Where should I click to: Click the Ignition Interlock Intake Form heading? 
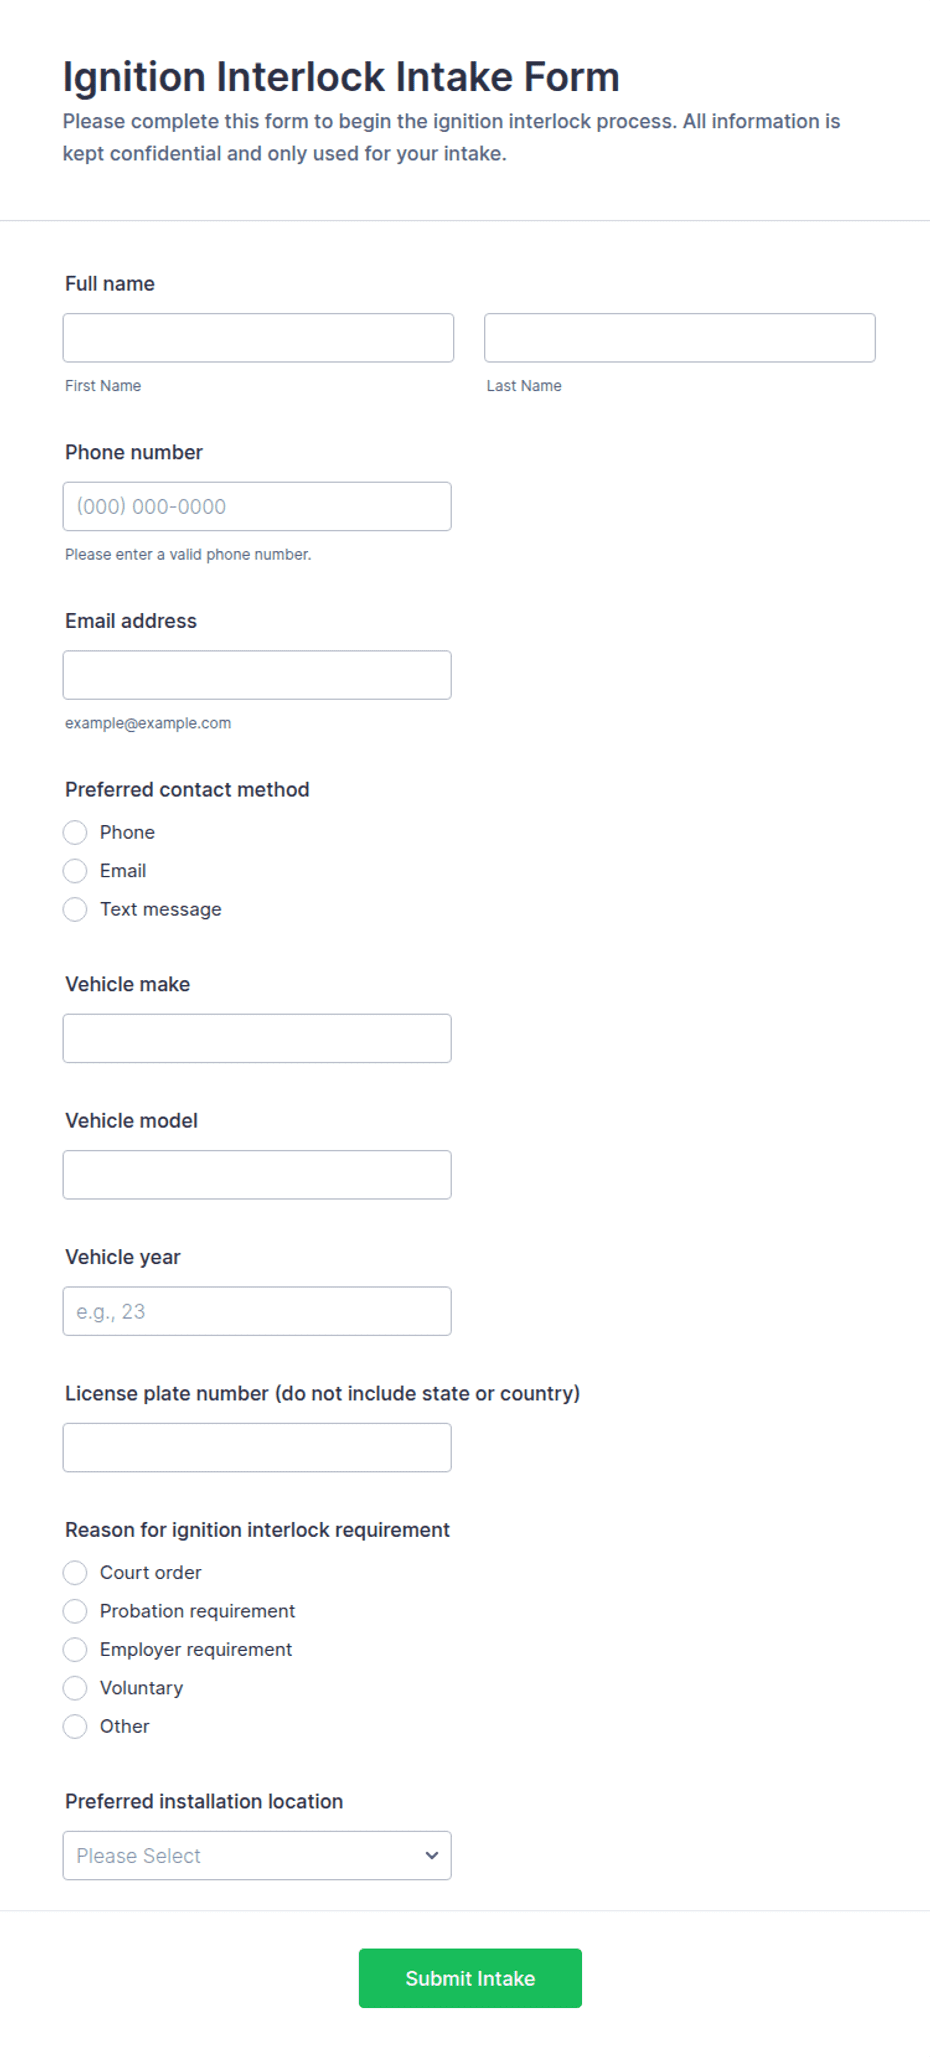pyautogui.click(x=341, y=77)
